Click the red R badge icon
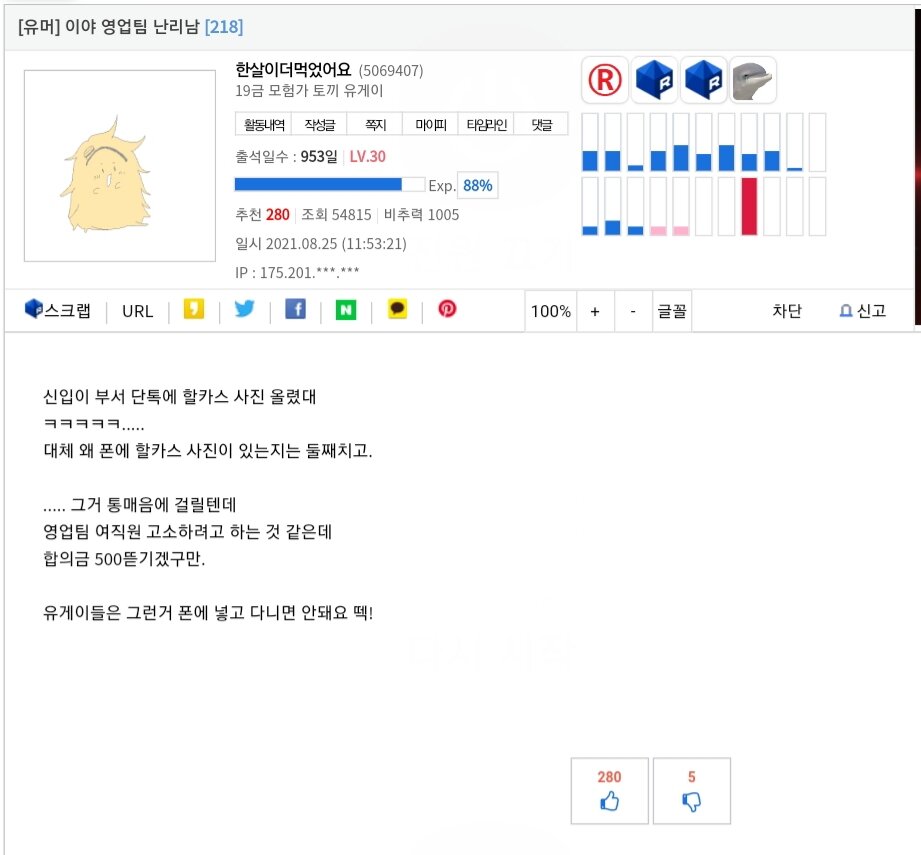 coord(605,80)
